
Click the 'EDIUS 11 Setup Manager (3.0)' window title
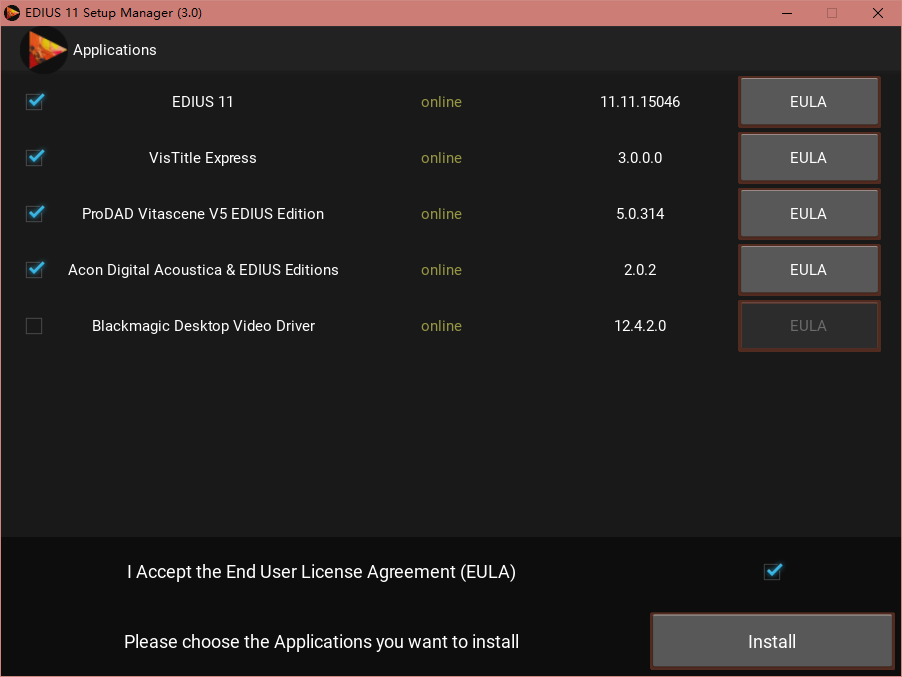click(113, 13)
